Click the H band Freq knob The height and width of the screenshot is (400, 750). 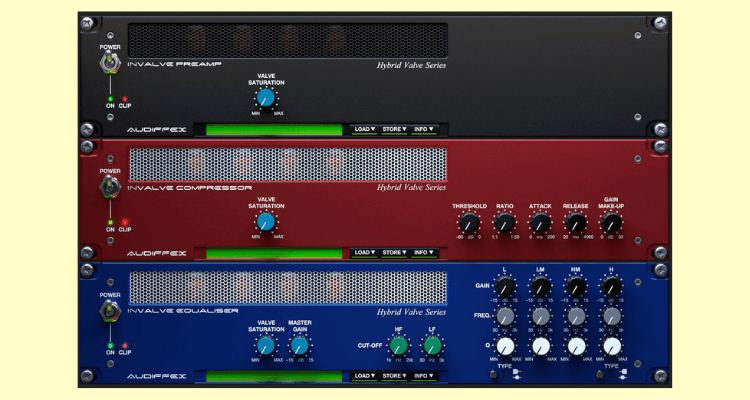(x=612, y=316)
